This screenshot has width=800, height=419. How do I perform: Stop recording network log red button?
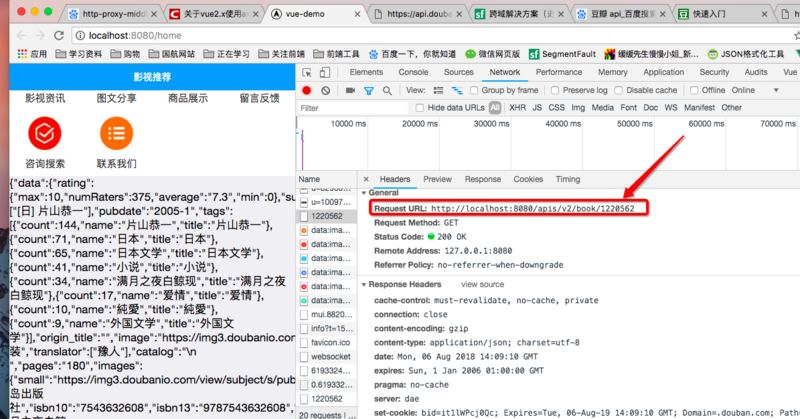307,90
